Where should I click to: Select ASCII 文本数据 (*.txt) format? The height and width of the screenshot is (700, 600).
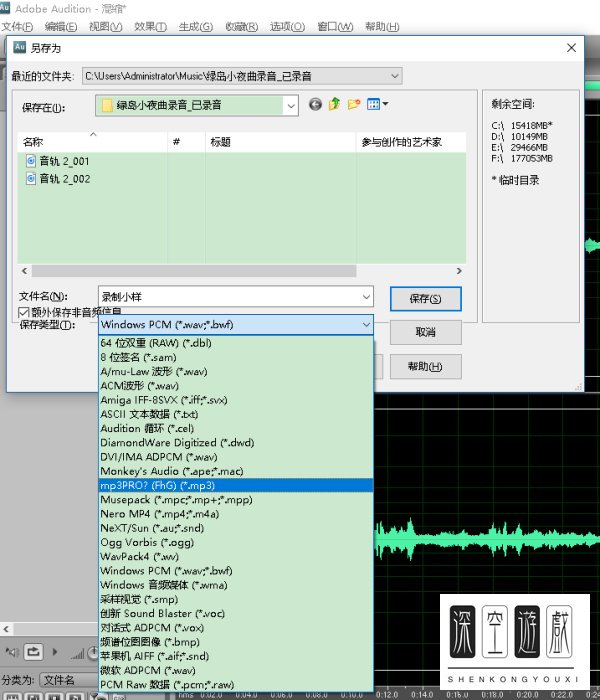(236, 414)
